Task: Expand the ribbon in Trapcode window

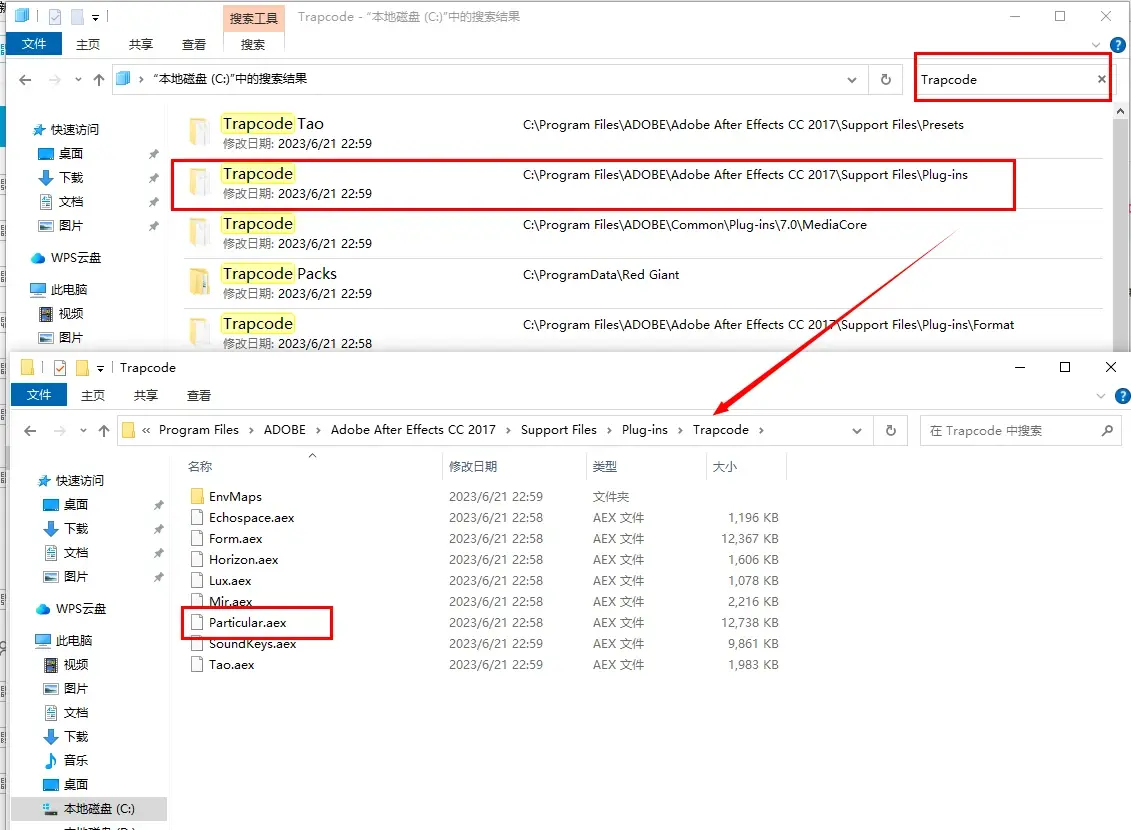Action: tap(1101, 396)
